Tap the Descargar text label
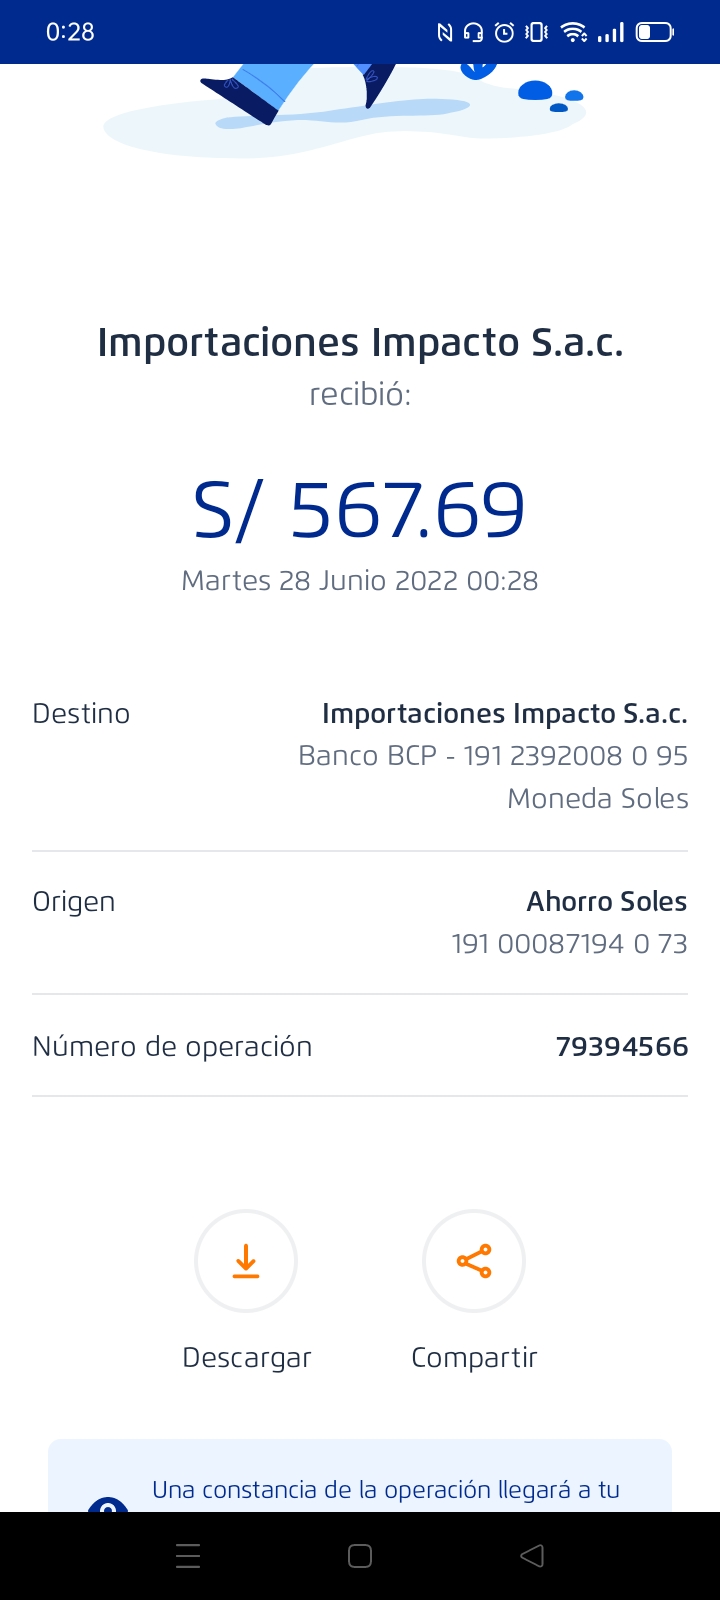 pos(247,1358)
